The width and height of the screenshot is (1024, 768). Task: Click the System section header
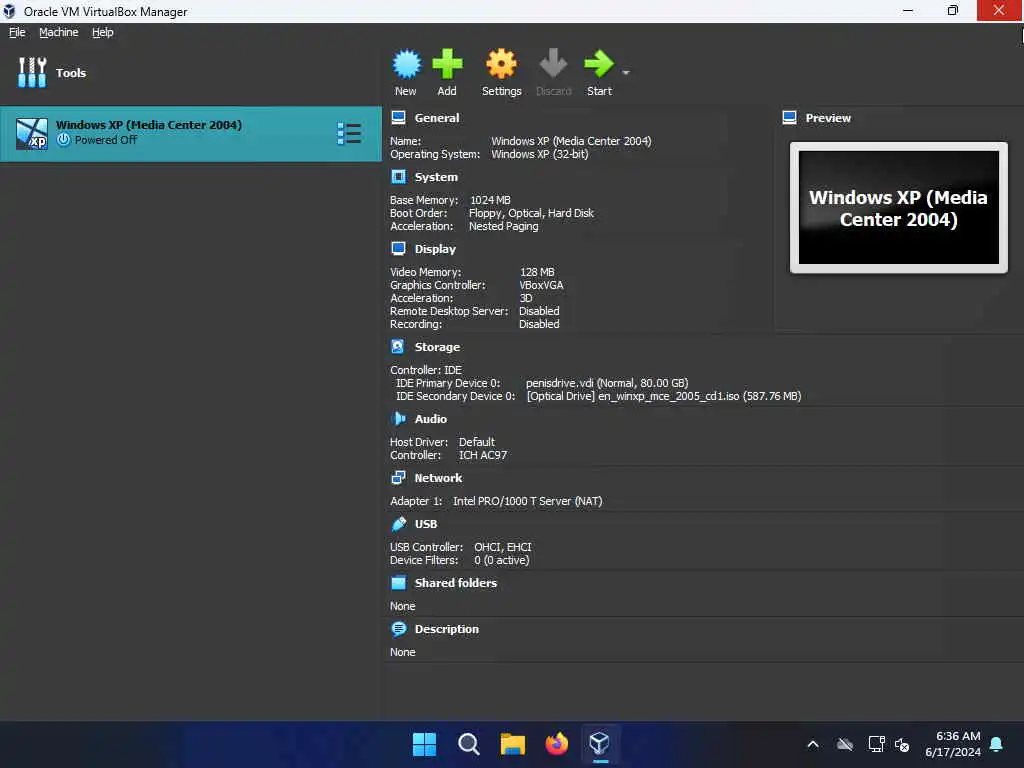click(436, 177)
